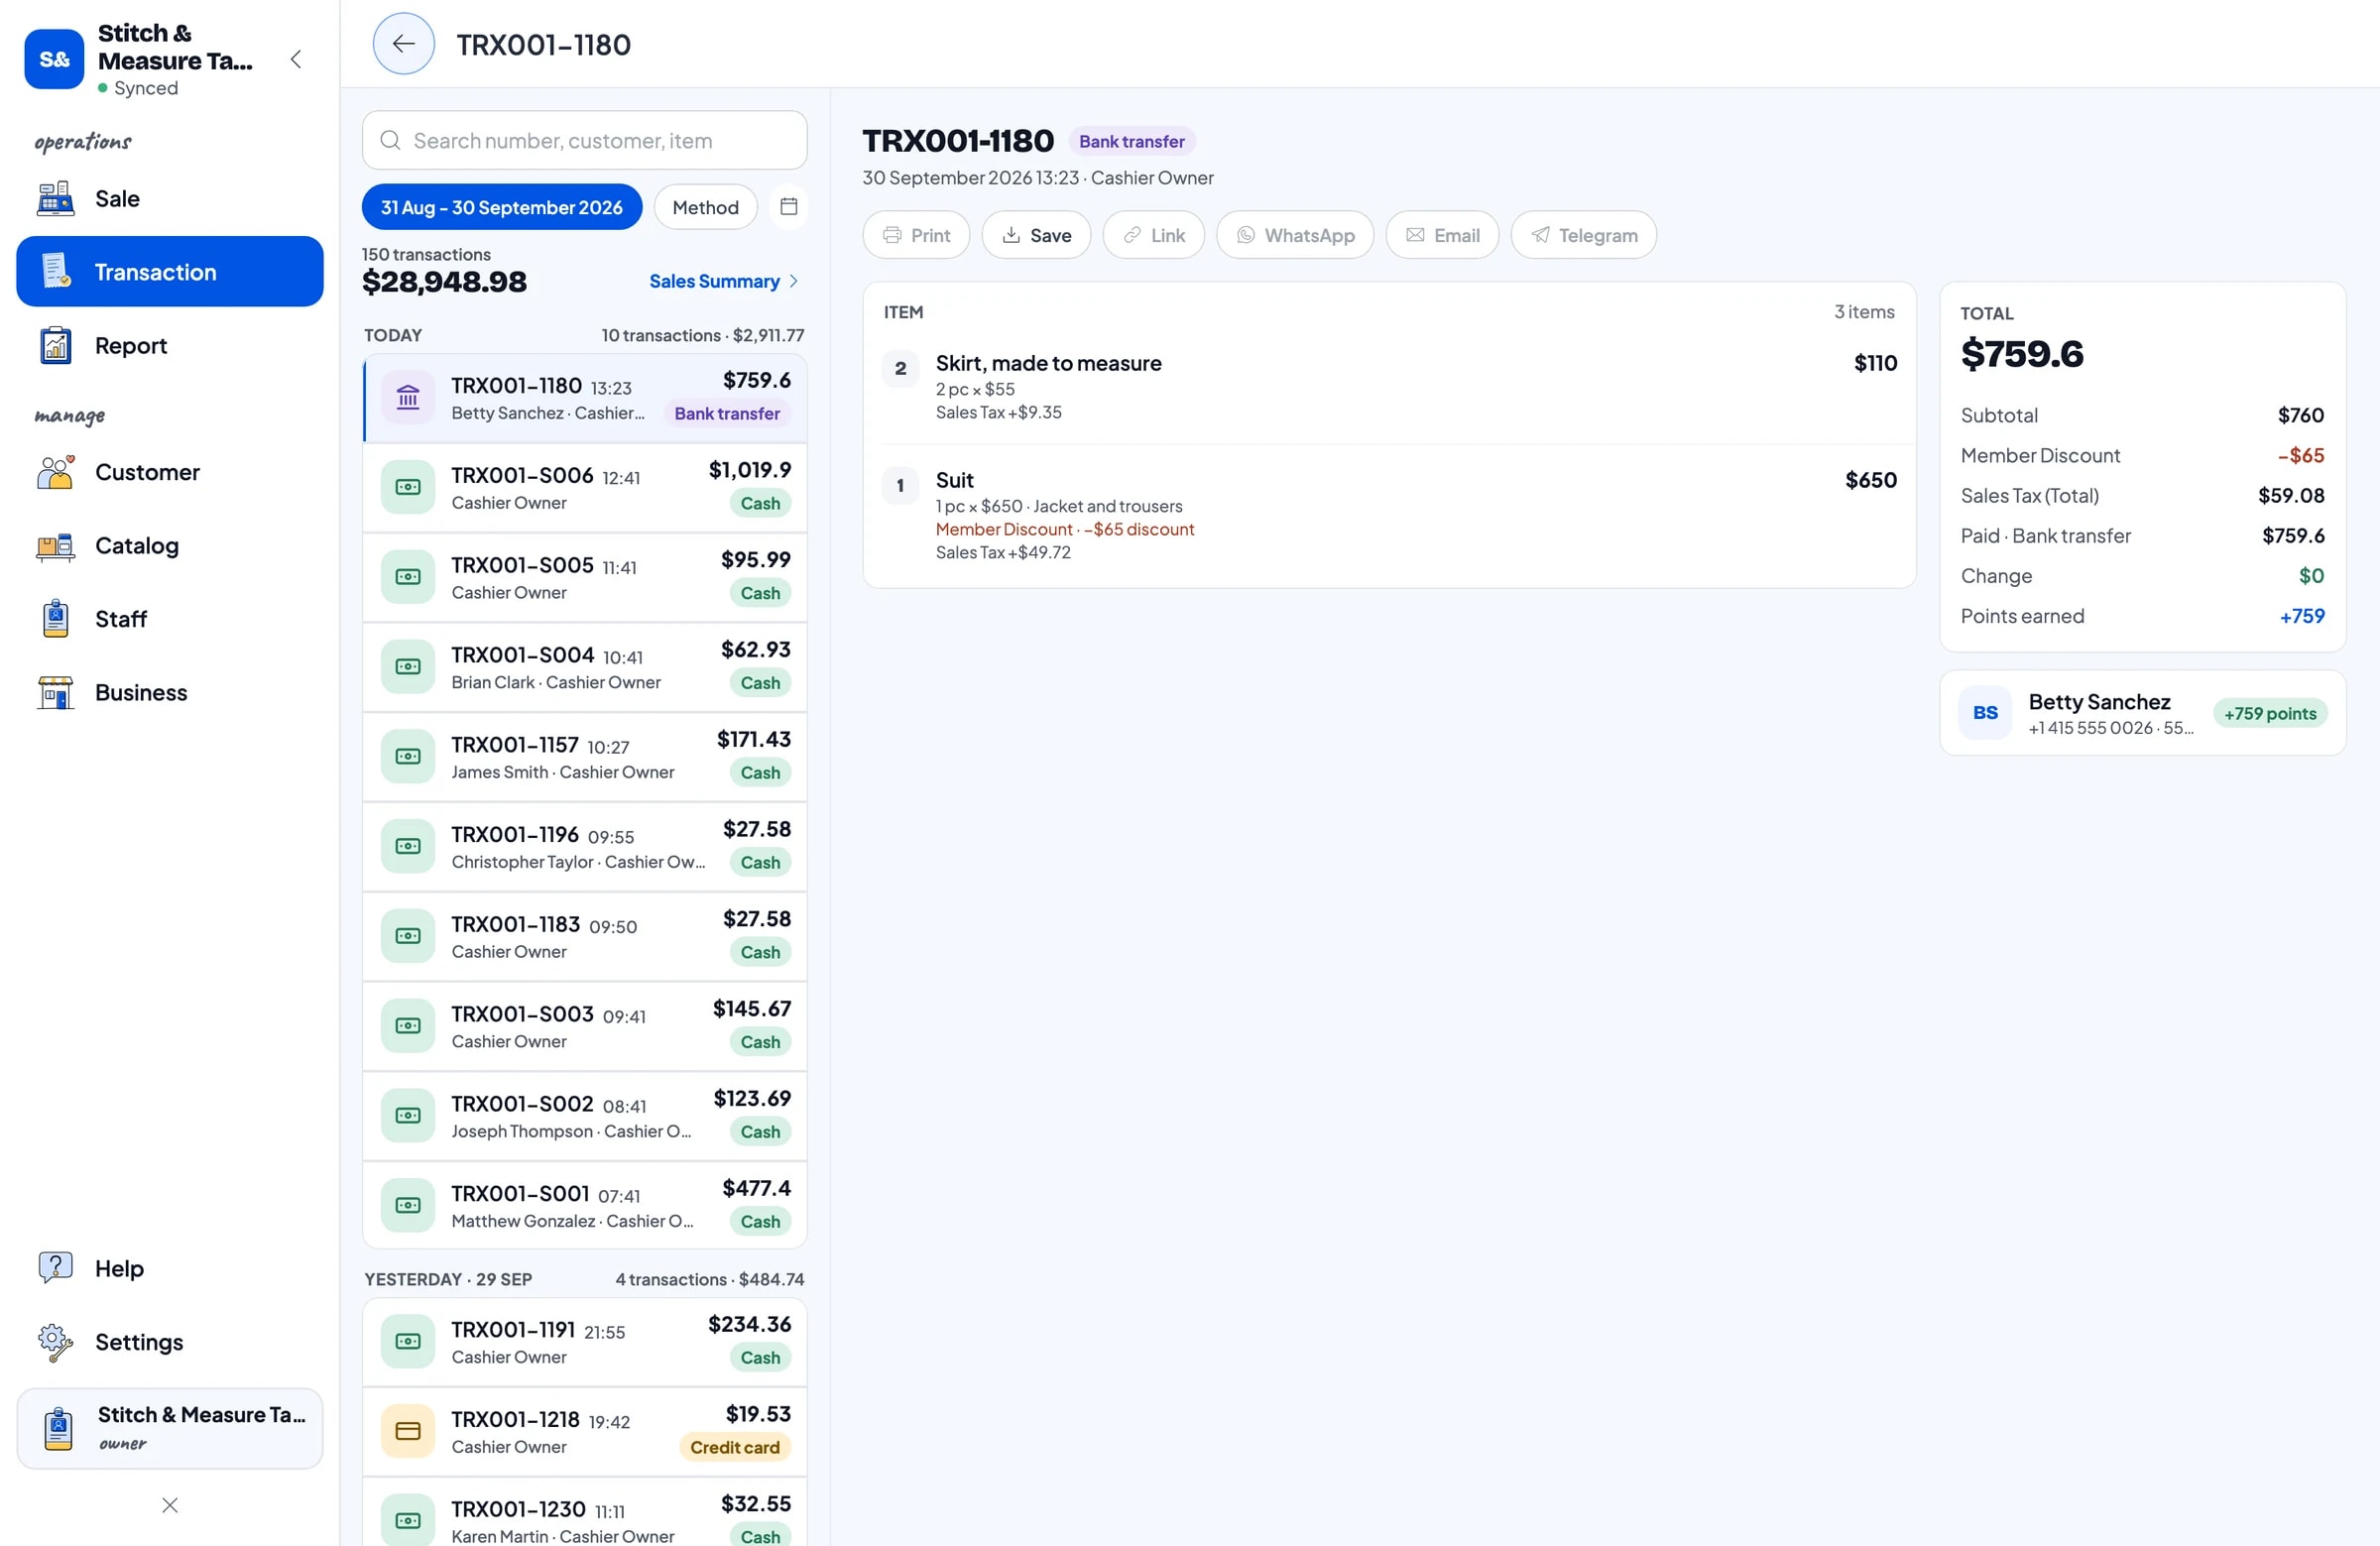The width and height of the screenshot is (2380, 1546).
Task: Change the 31 Aug – 30 September date range
Action: (x=502, y=207)
